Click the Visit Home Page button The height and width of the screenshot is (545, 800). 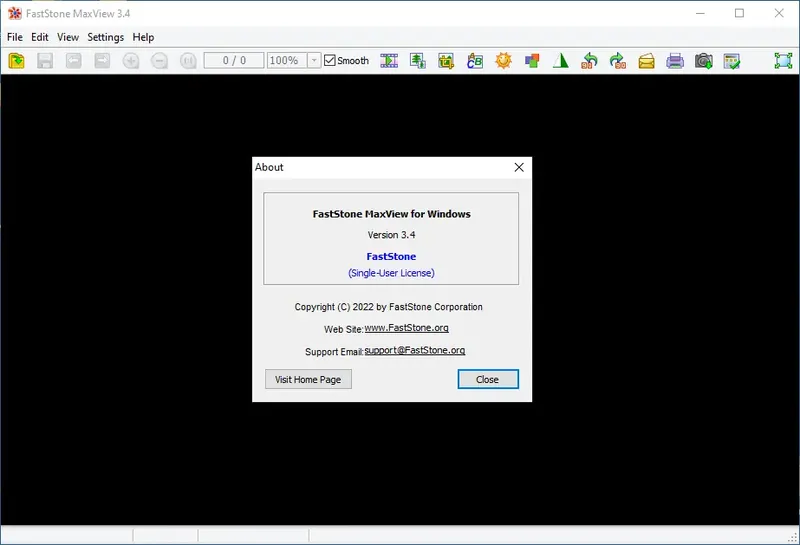[x=308, y=379]
